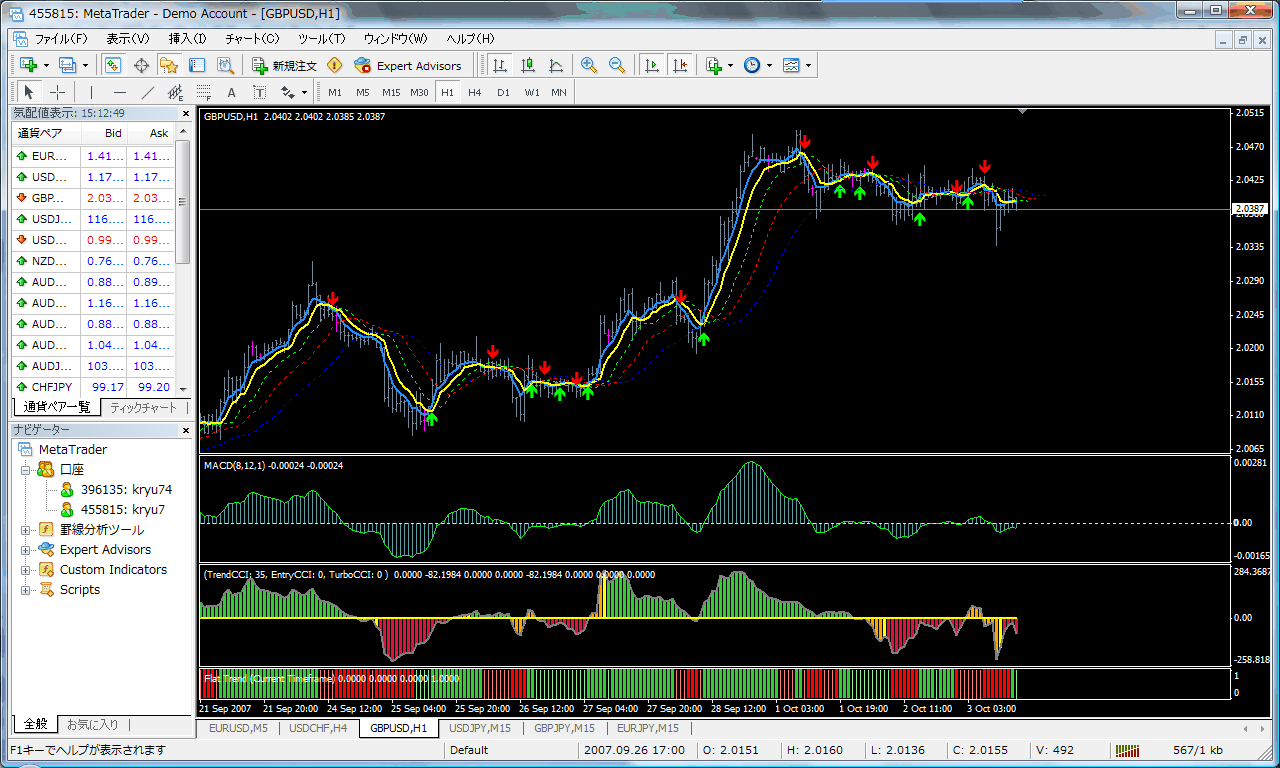Select the trendline drawing tool
The height and width of the screenshot is (768, 1280).
pyautogui.click(x=148, y=92)
